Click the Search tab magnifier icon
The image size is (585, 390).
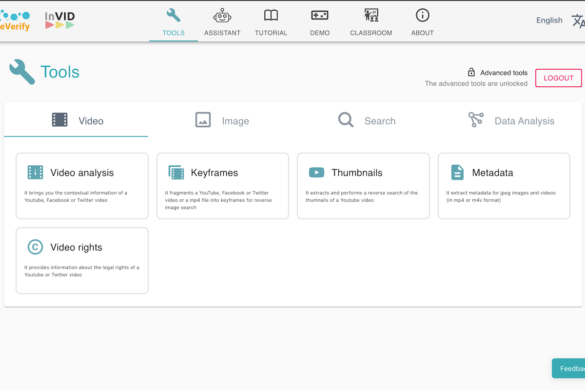tap(345, 120)
